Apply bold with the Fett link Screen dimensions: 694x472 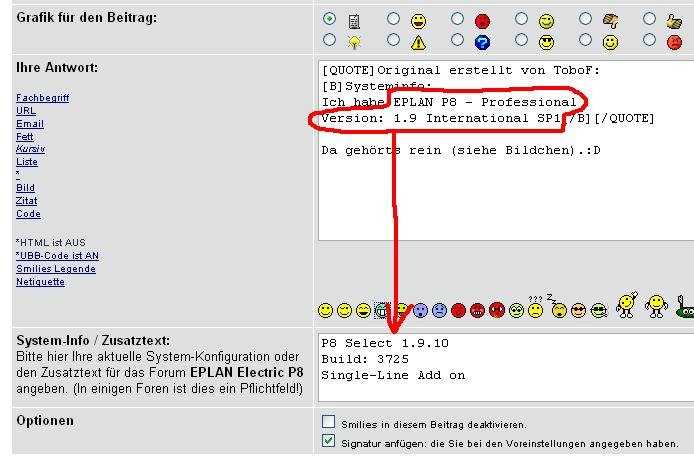coord(25,136)
